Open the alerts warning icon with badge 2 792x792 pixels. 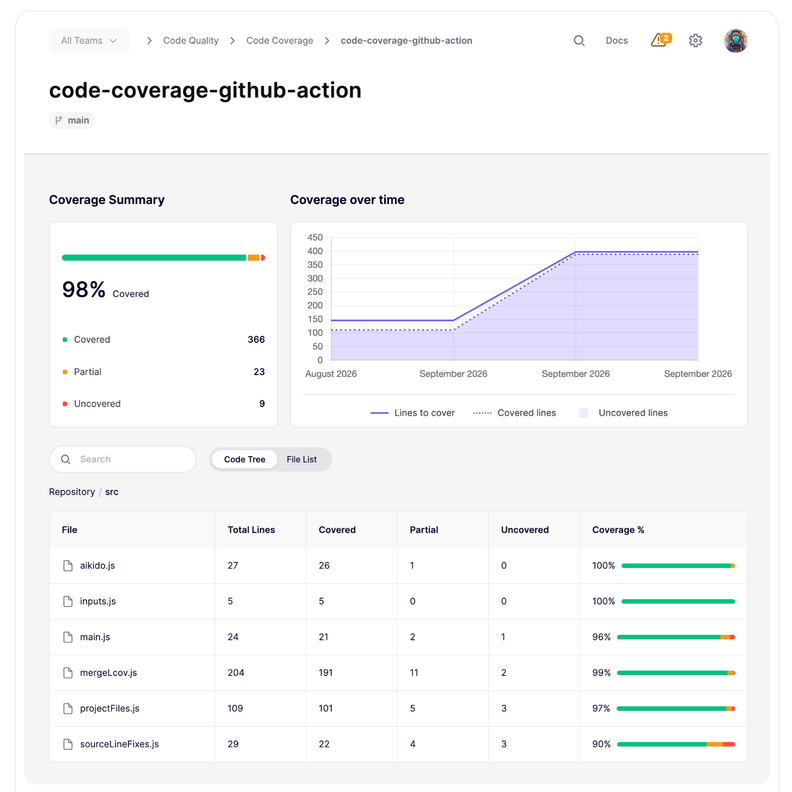pyautogui.click(x=661, y=40)
